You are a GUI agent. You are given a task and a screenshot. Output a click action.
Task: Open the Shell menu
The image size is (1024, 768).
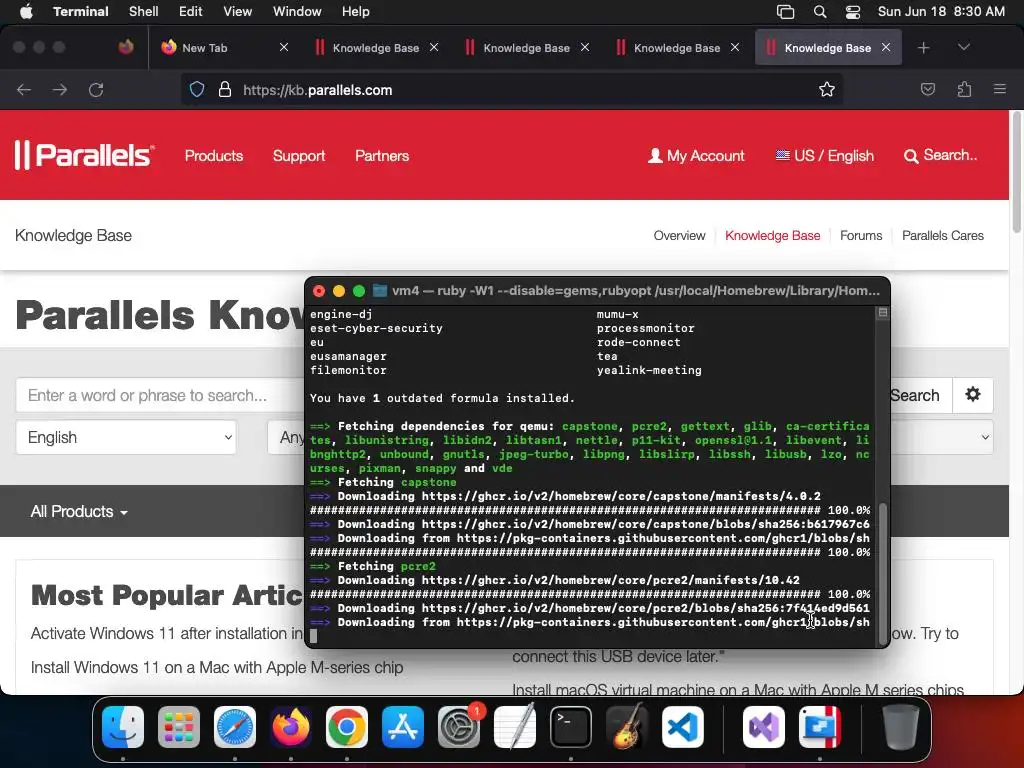[x=143, y=12]
